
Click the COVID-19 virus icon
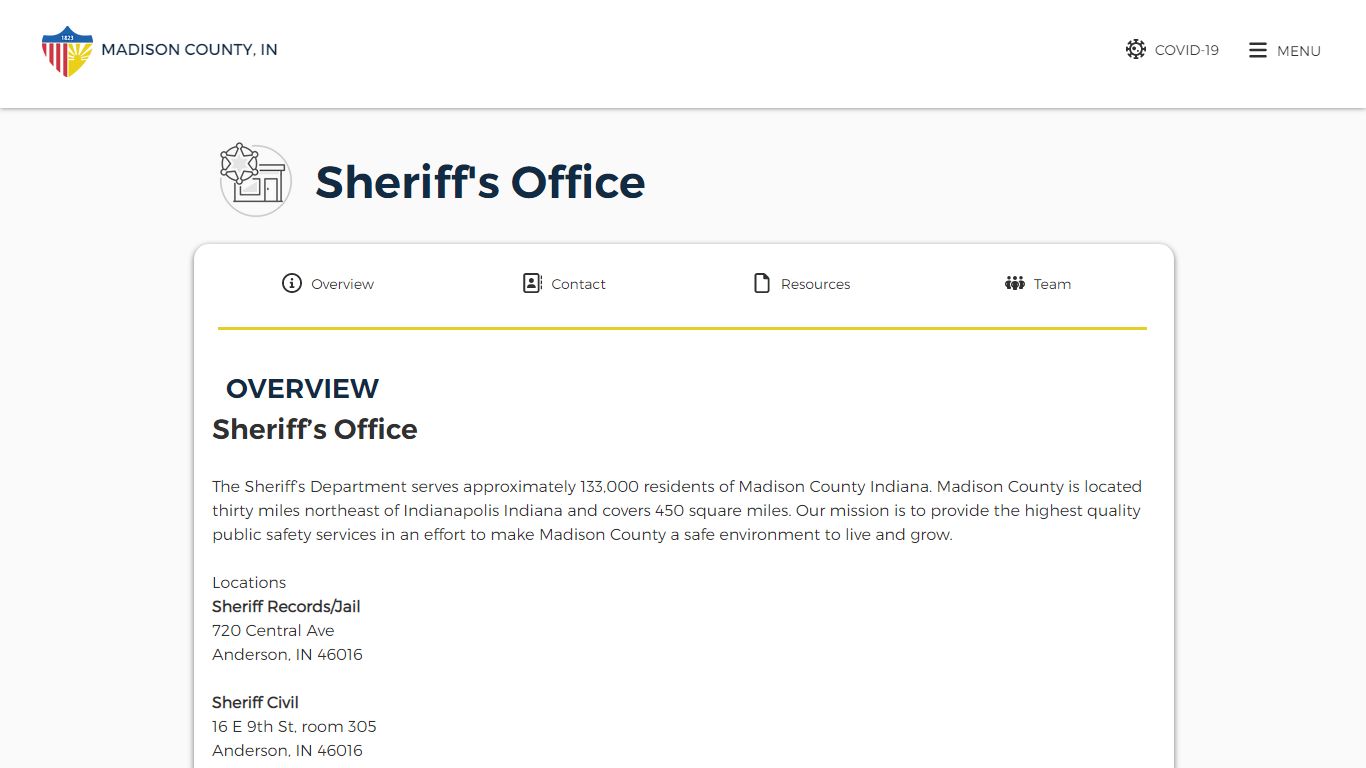[x=1135, y=49]
